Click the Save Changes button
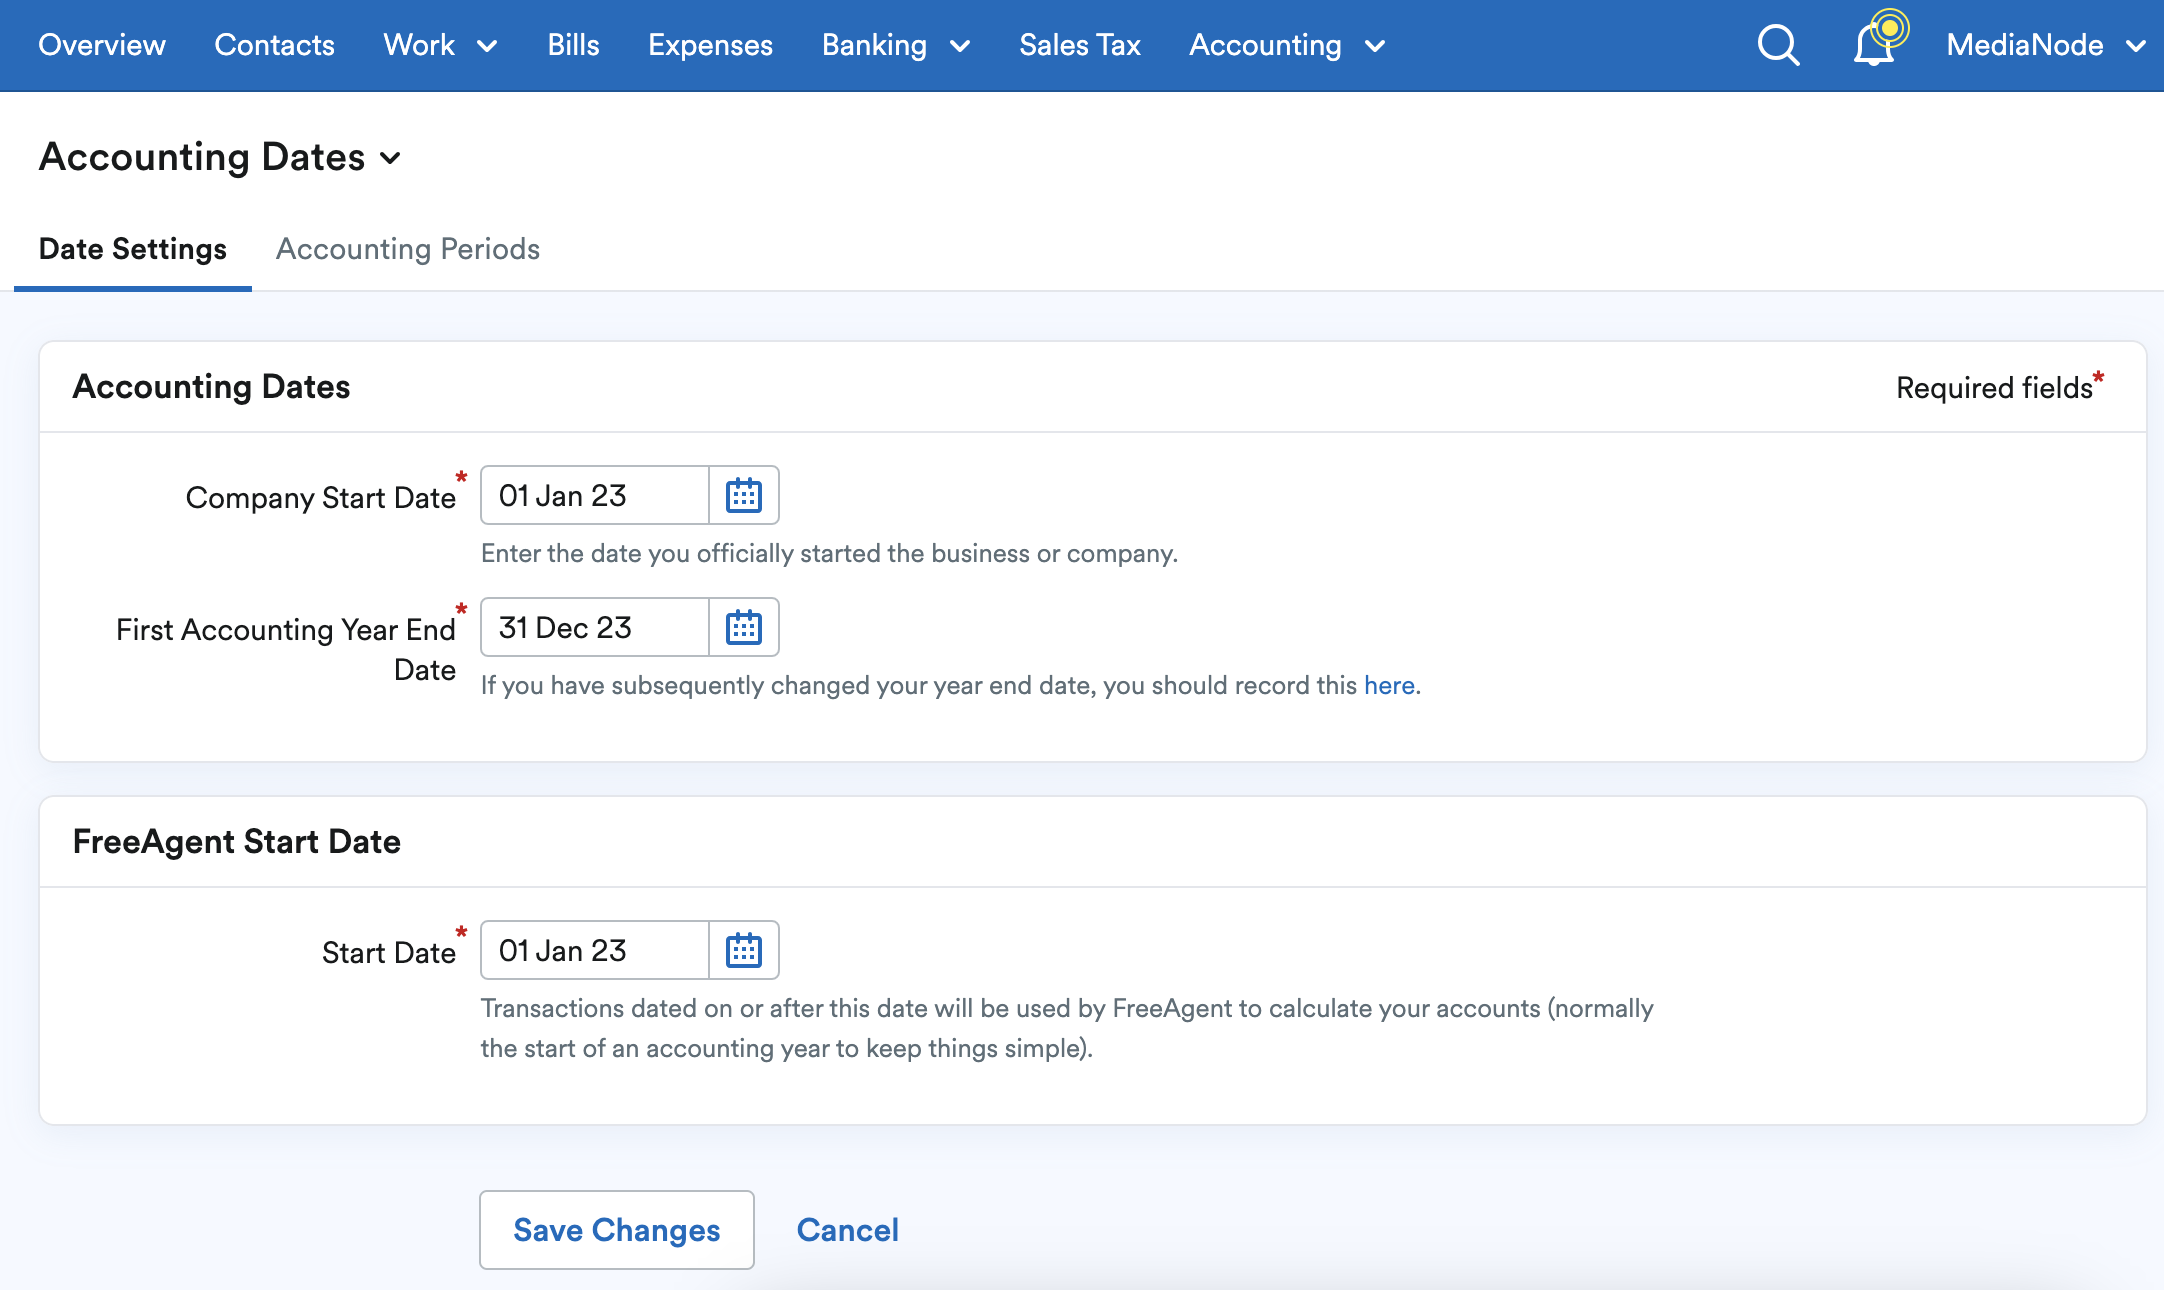 tap(617, 1230)
